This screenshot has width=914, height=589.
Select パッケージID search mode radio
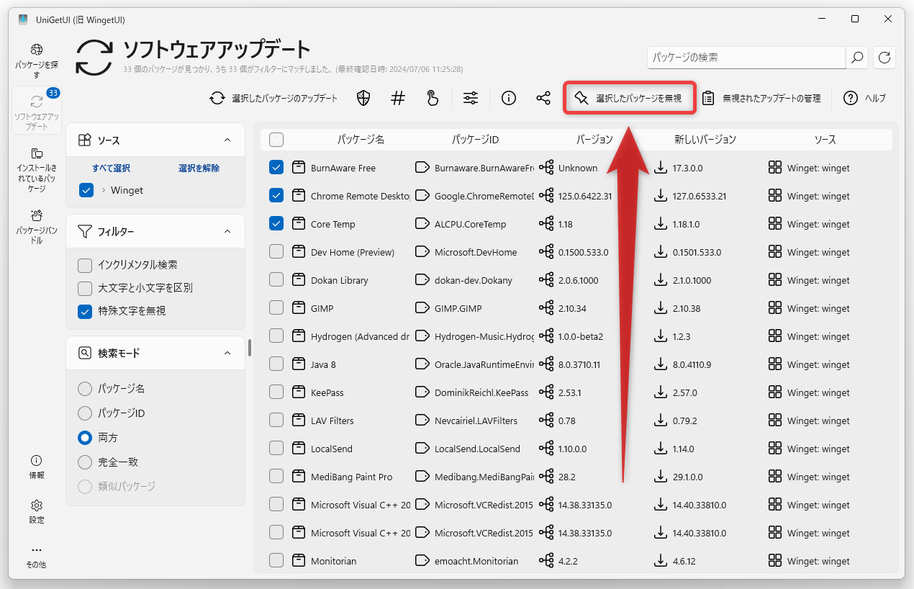point(85,413)
